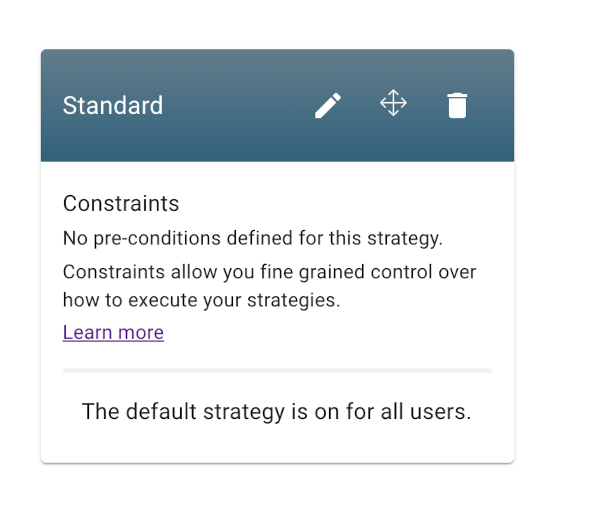This screenshot has height=526, width=600.
Task: Select the four-arrow drag handle in header
Action: pyautogui.click(x=393, y=103)
